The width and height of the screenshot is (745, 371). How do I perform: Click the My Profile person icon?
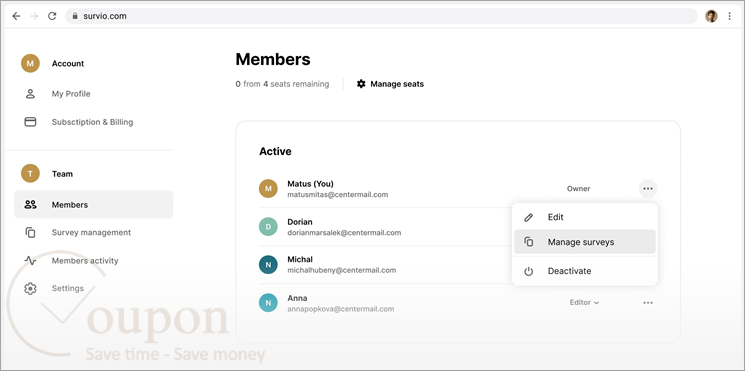click(30, 94)
